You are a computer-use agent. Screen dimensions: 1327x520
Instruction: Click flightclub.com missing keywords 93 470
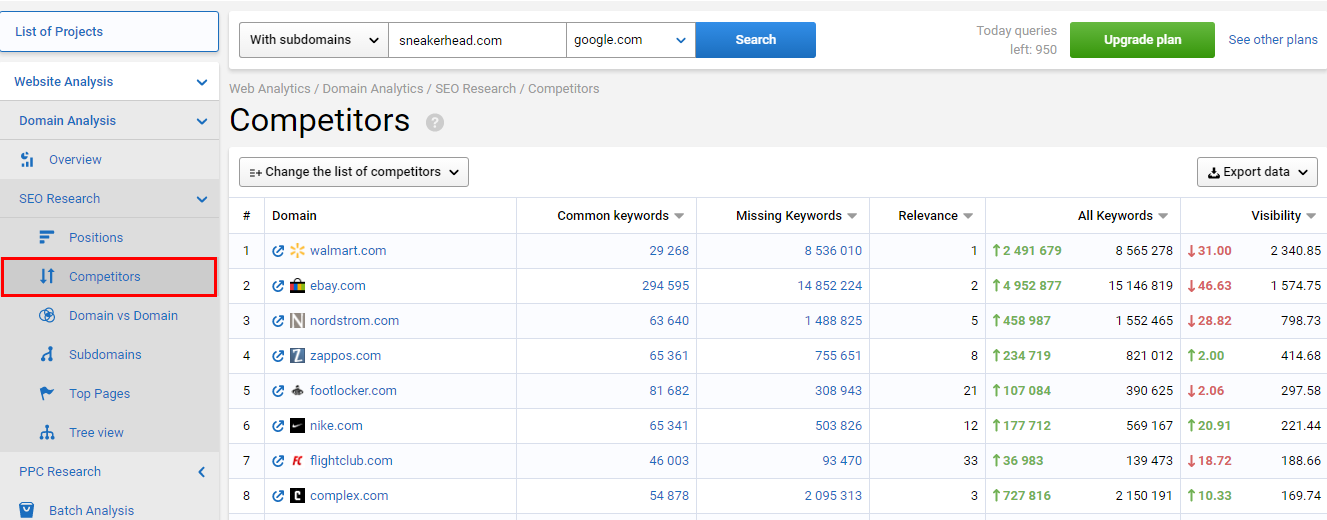842,461
